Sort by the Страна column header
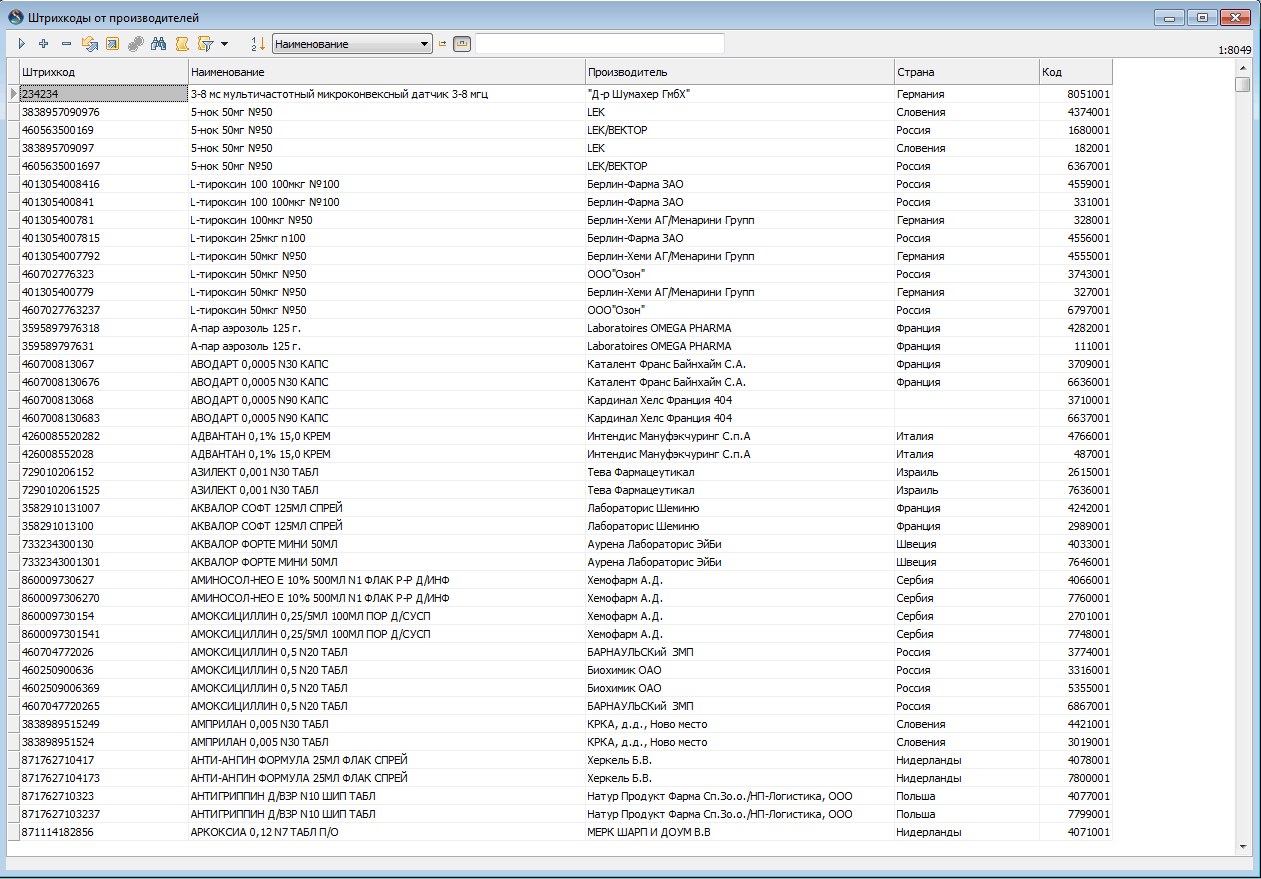 [966, 72]
